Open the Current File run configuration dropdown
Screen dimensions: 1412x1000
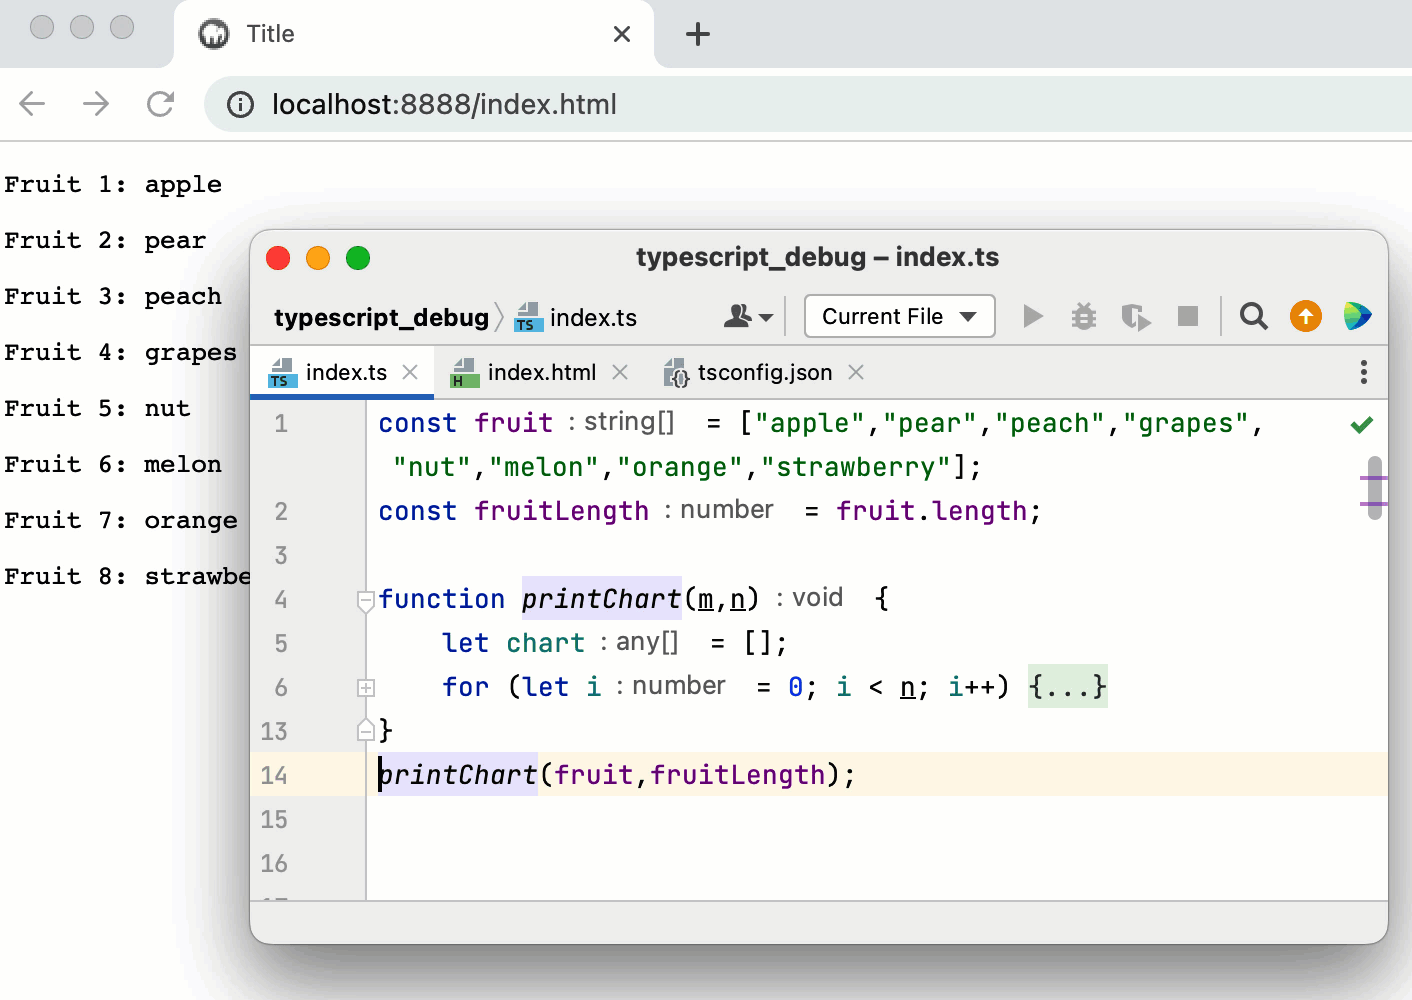coord(898,316)
